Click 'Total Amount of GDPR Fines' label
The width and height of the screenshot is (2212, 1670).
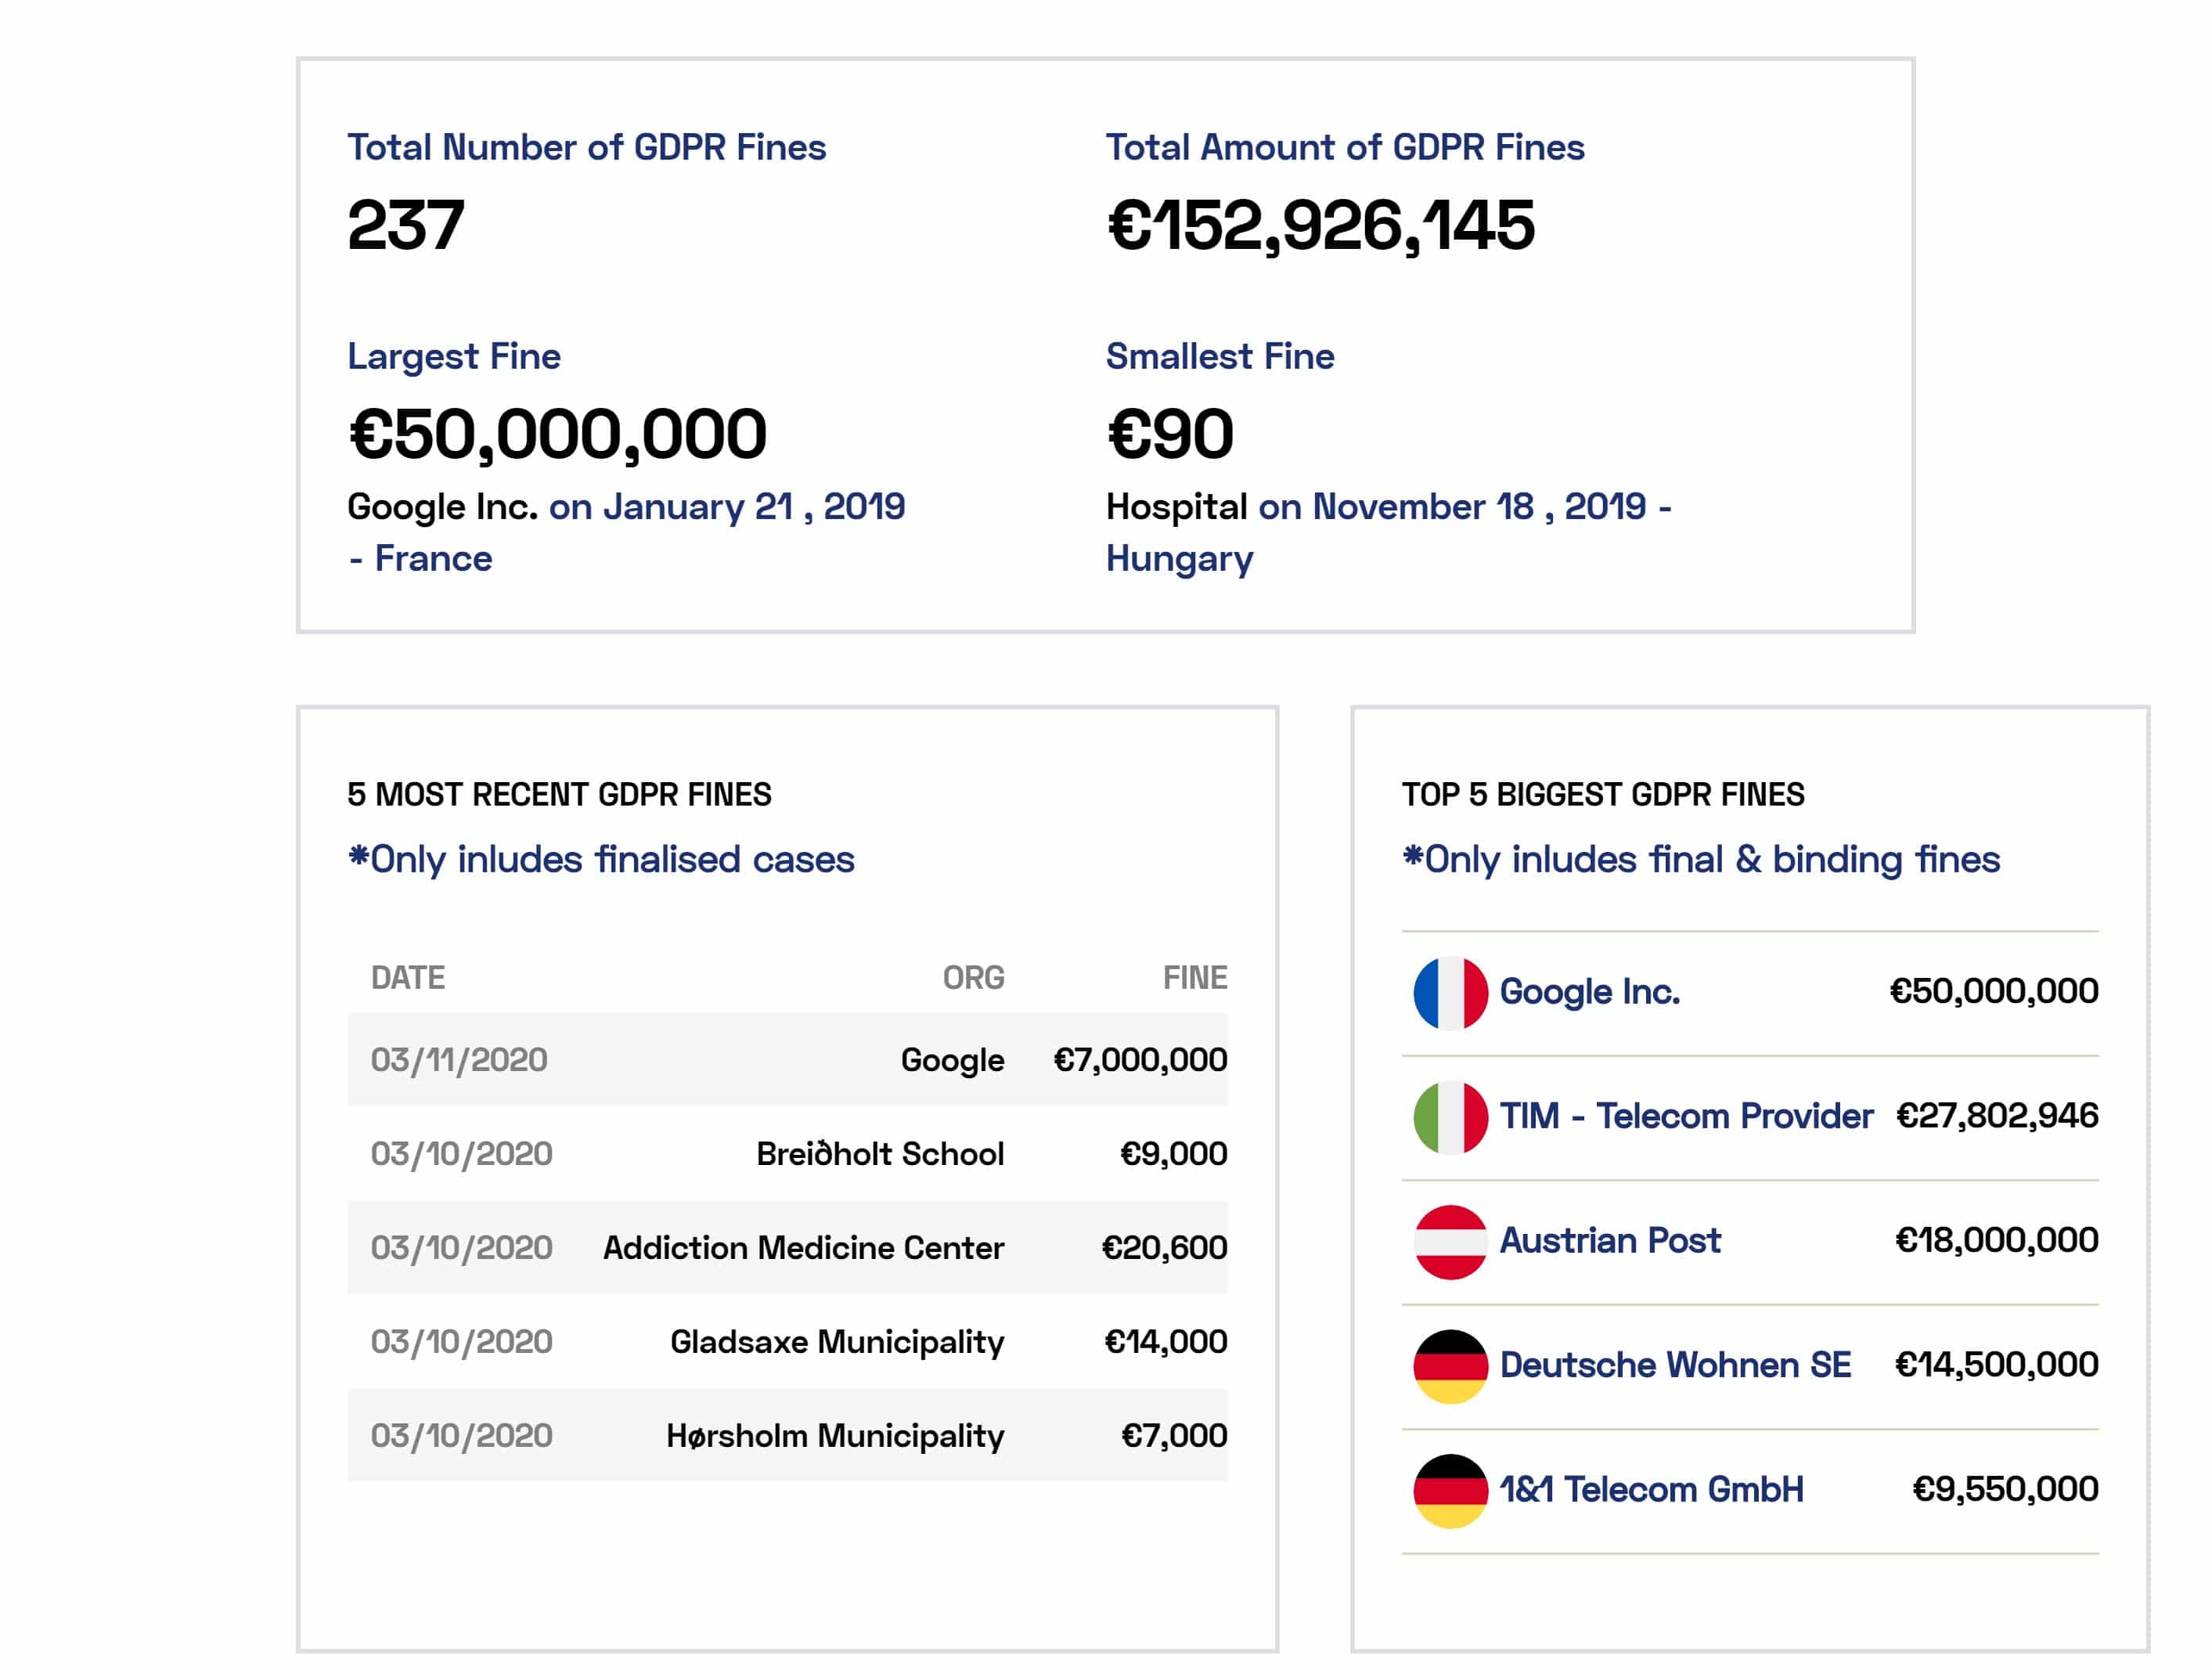[x=1345, y=147]
